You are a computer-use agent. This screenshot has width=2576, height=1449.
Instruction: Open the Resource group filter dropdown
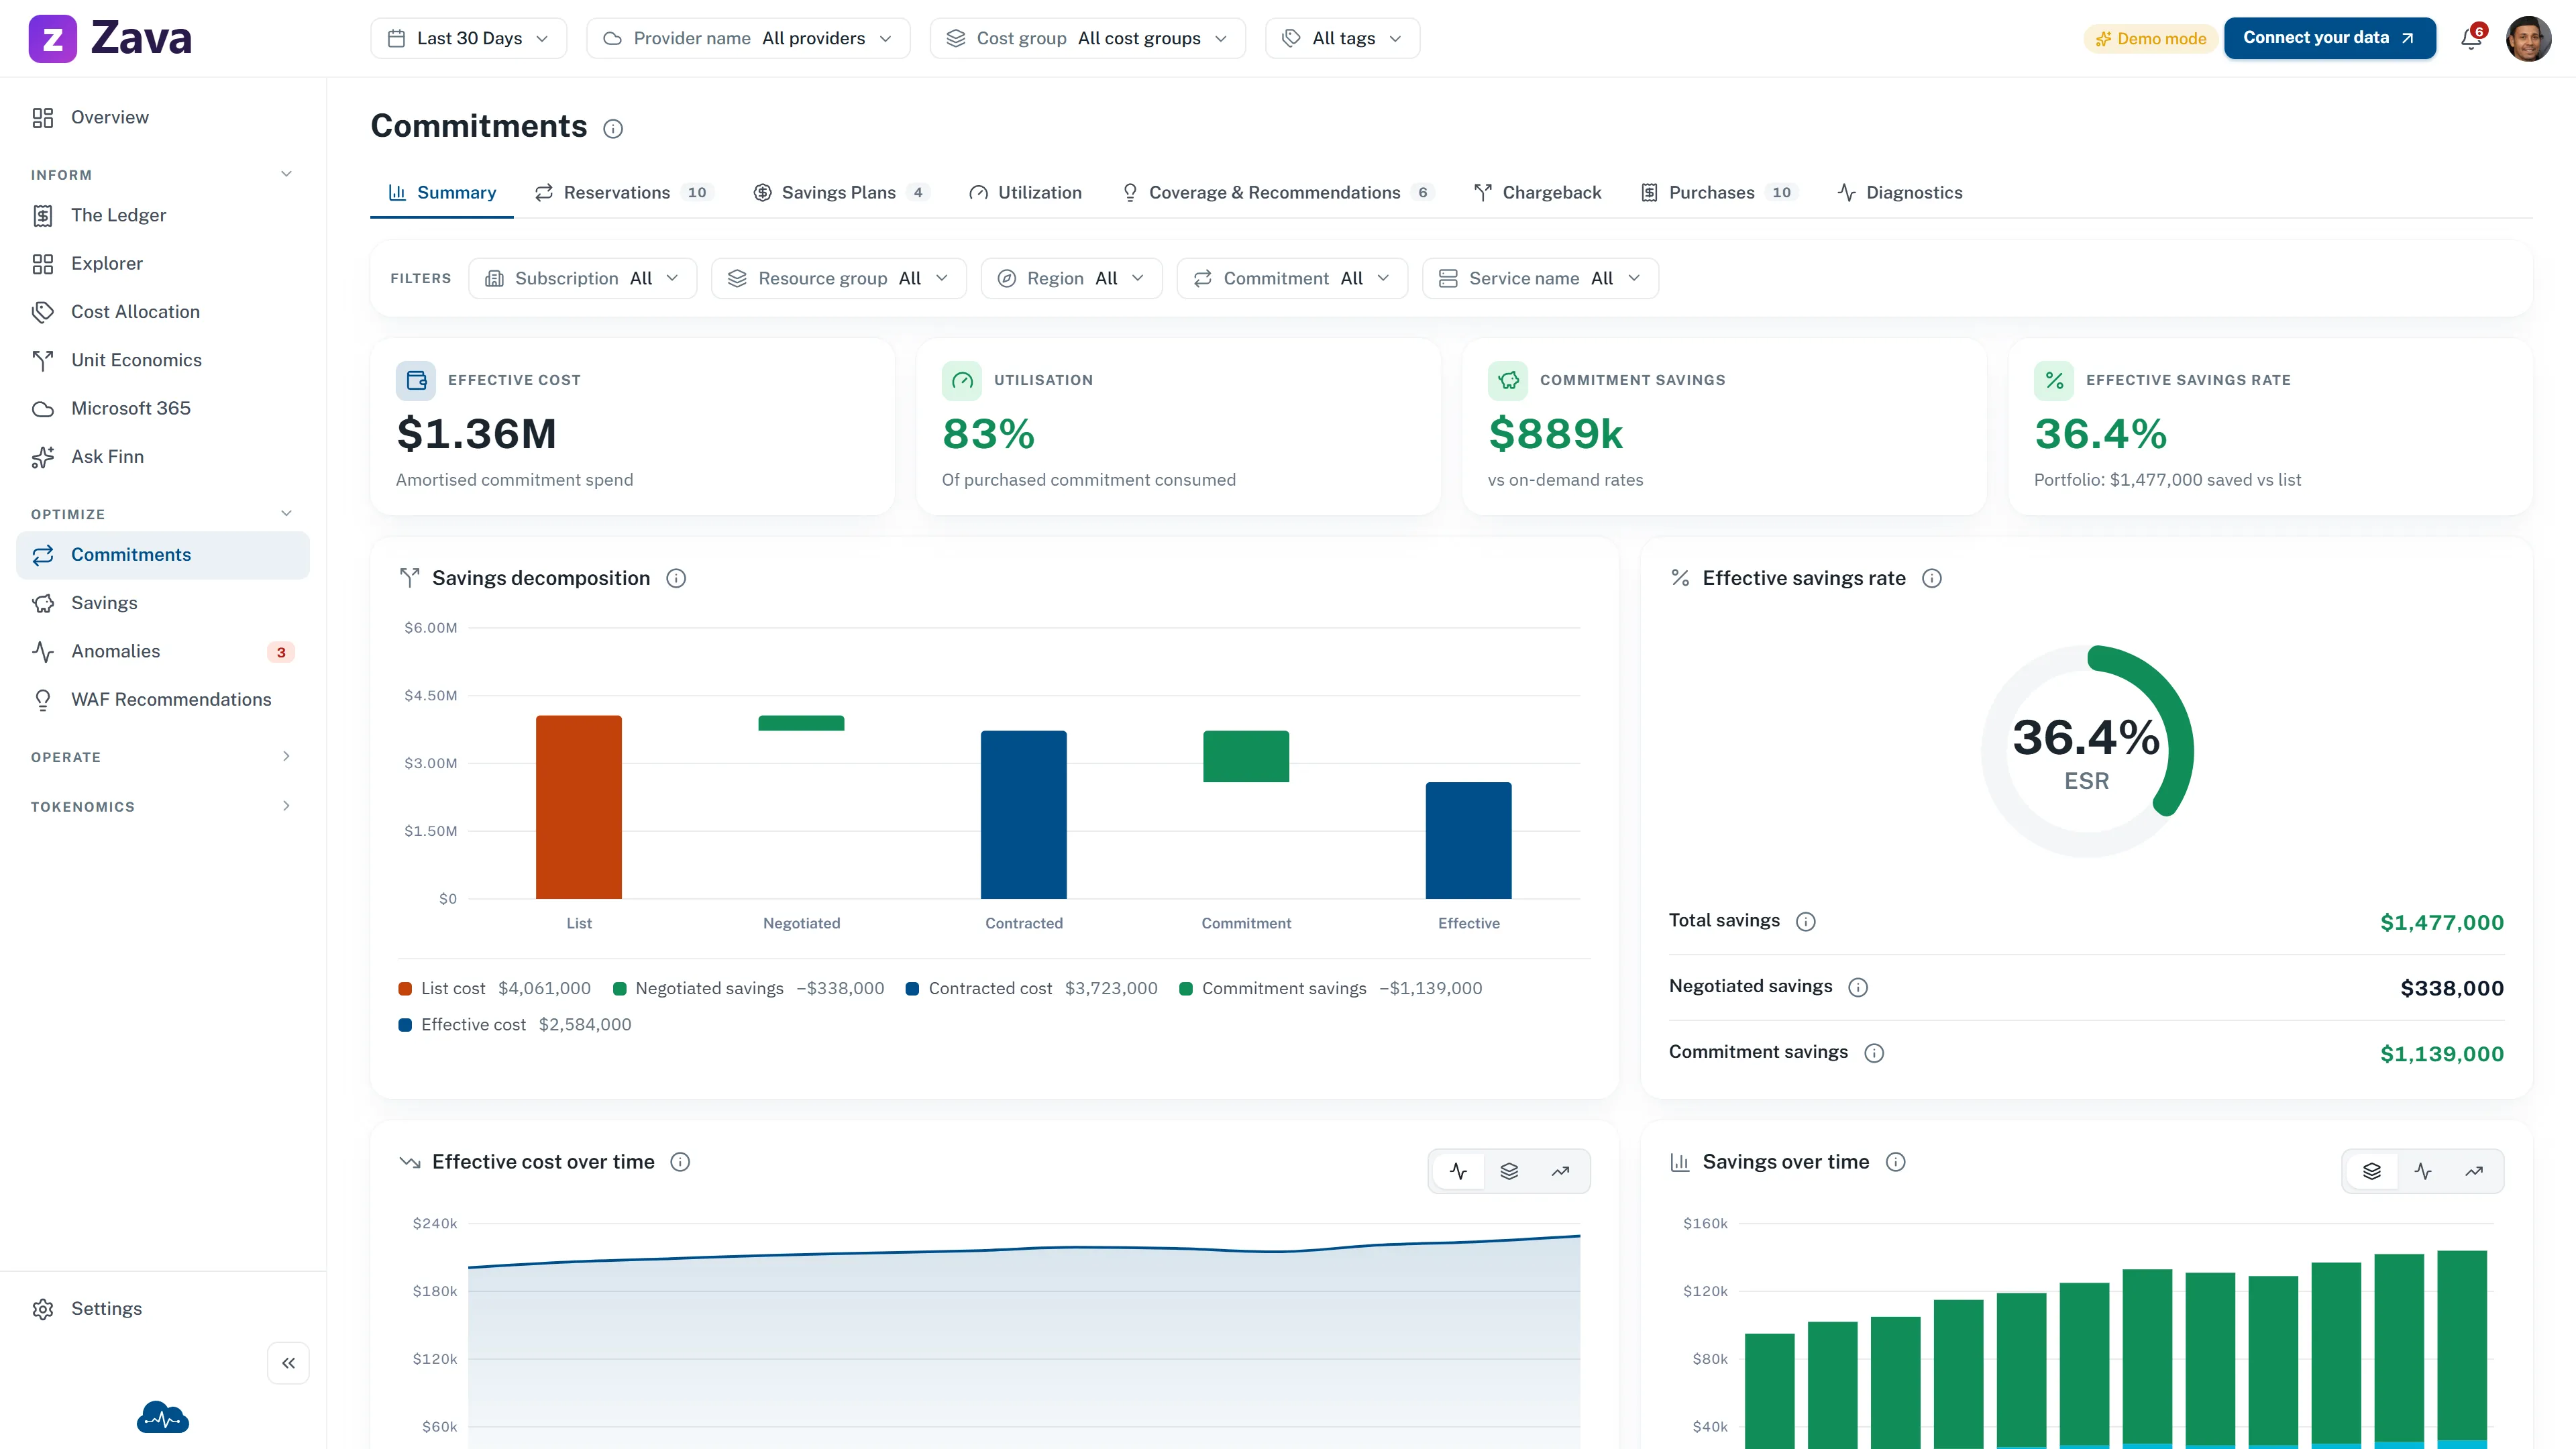[838, 278]
